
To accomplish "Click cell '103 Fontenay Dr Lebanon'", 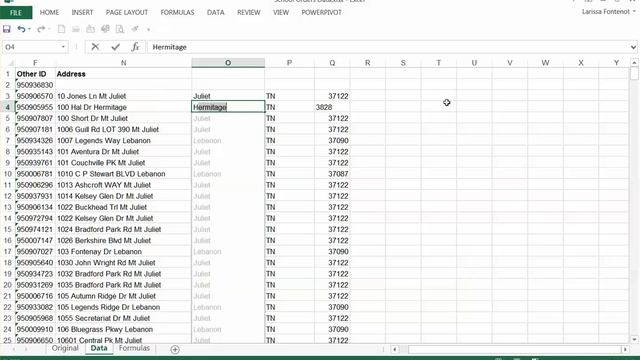I will tap(123, 252).
